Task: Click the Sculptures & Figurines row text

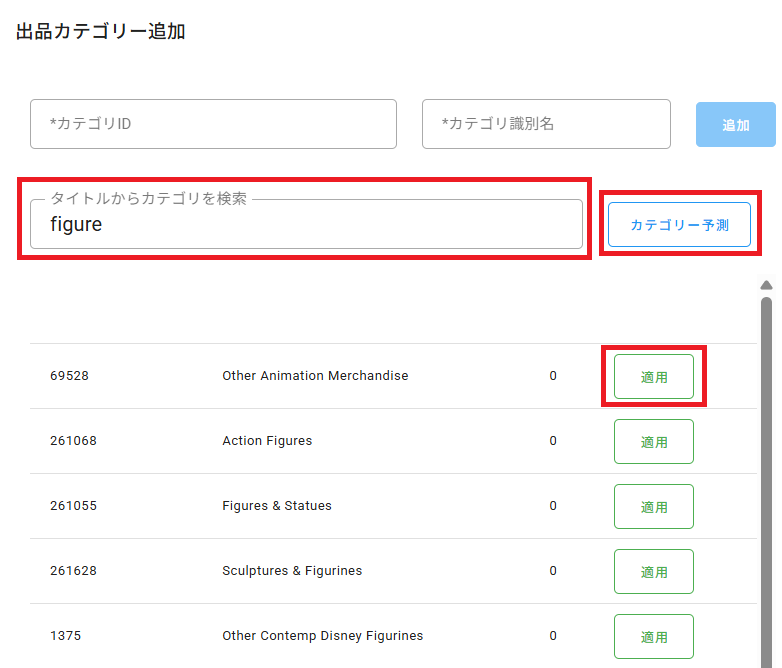Action: (x=292, y=570)
